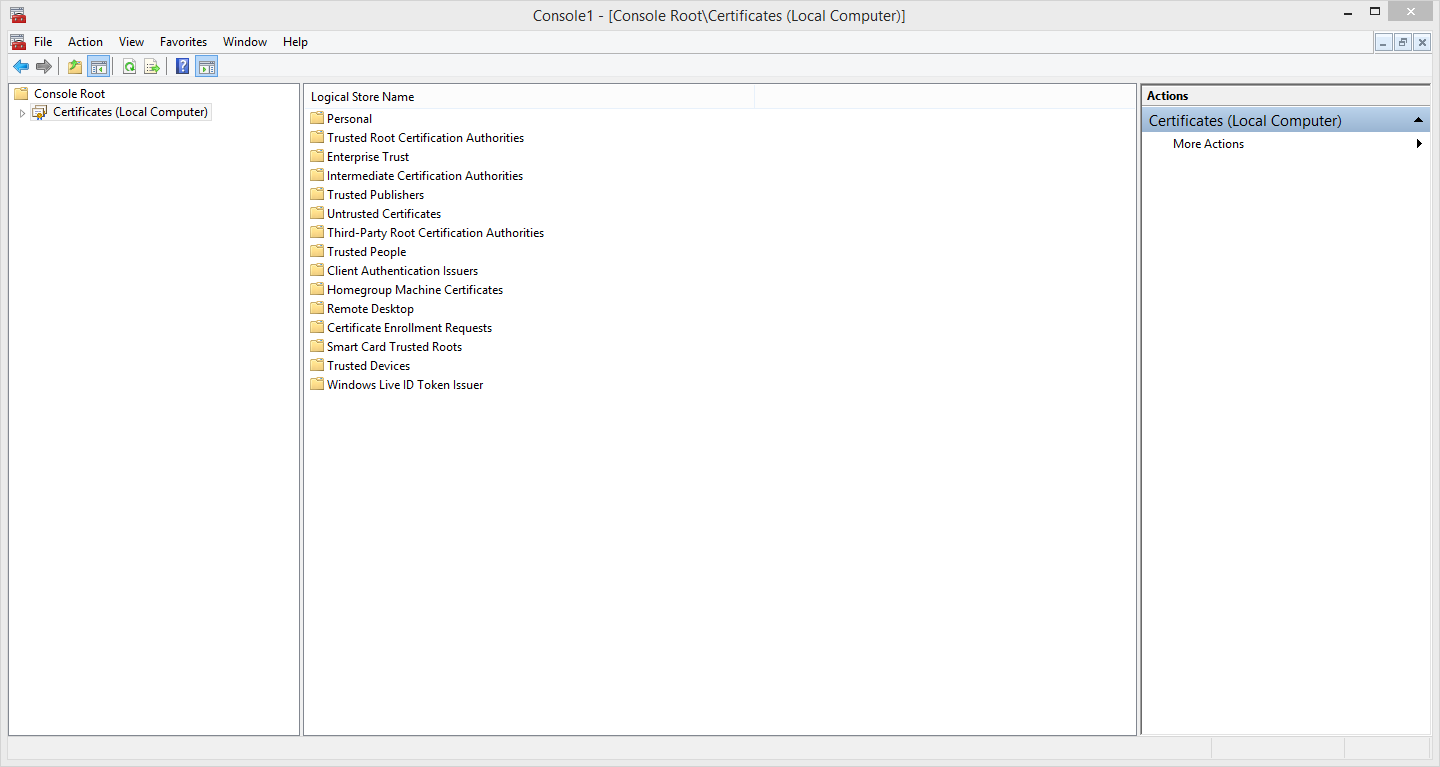Click the blue Back arrow in toolbar
Viewport: 1440px width, 767px height.
click(20, 67)
